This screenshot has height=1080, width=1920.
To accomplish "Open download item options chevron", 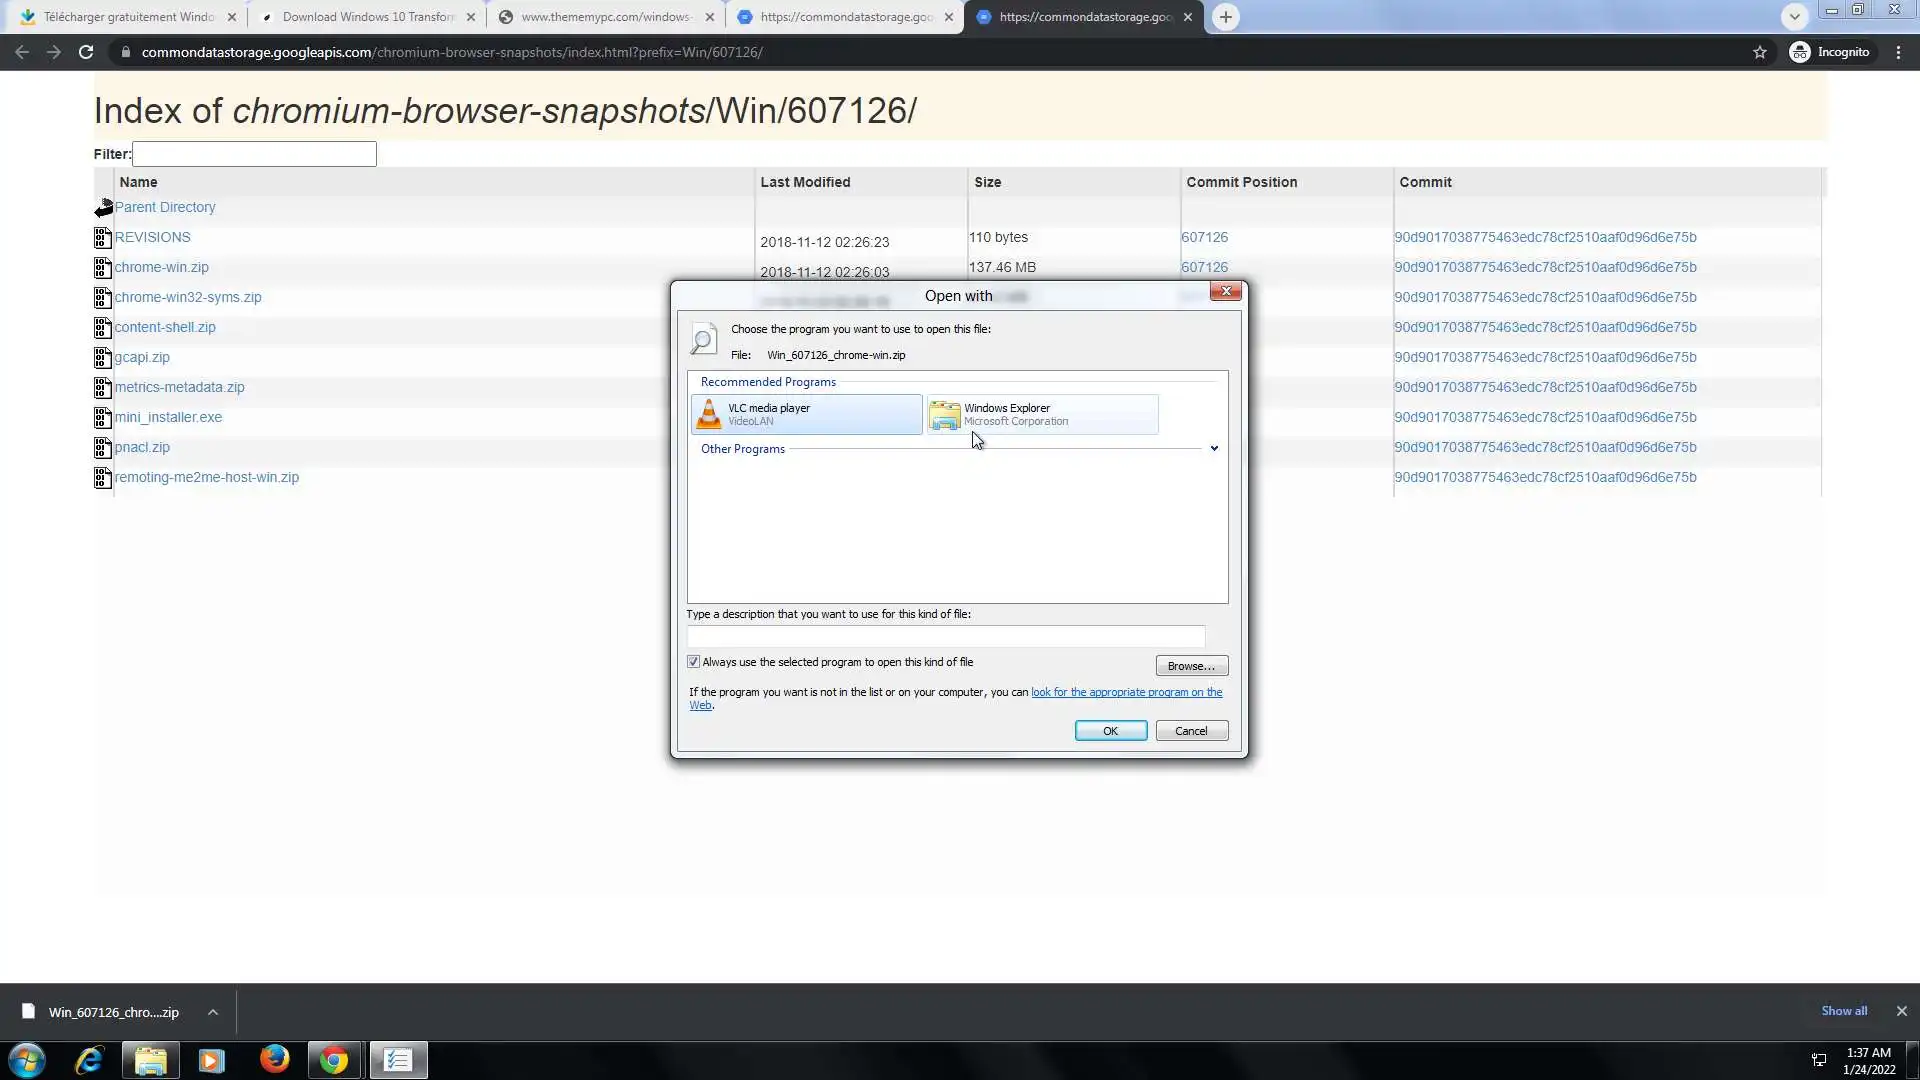I will click(x=213, y=1012).
